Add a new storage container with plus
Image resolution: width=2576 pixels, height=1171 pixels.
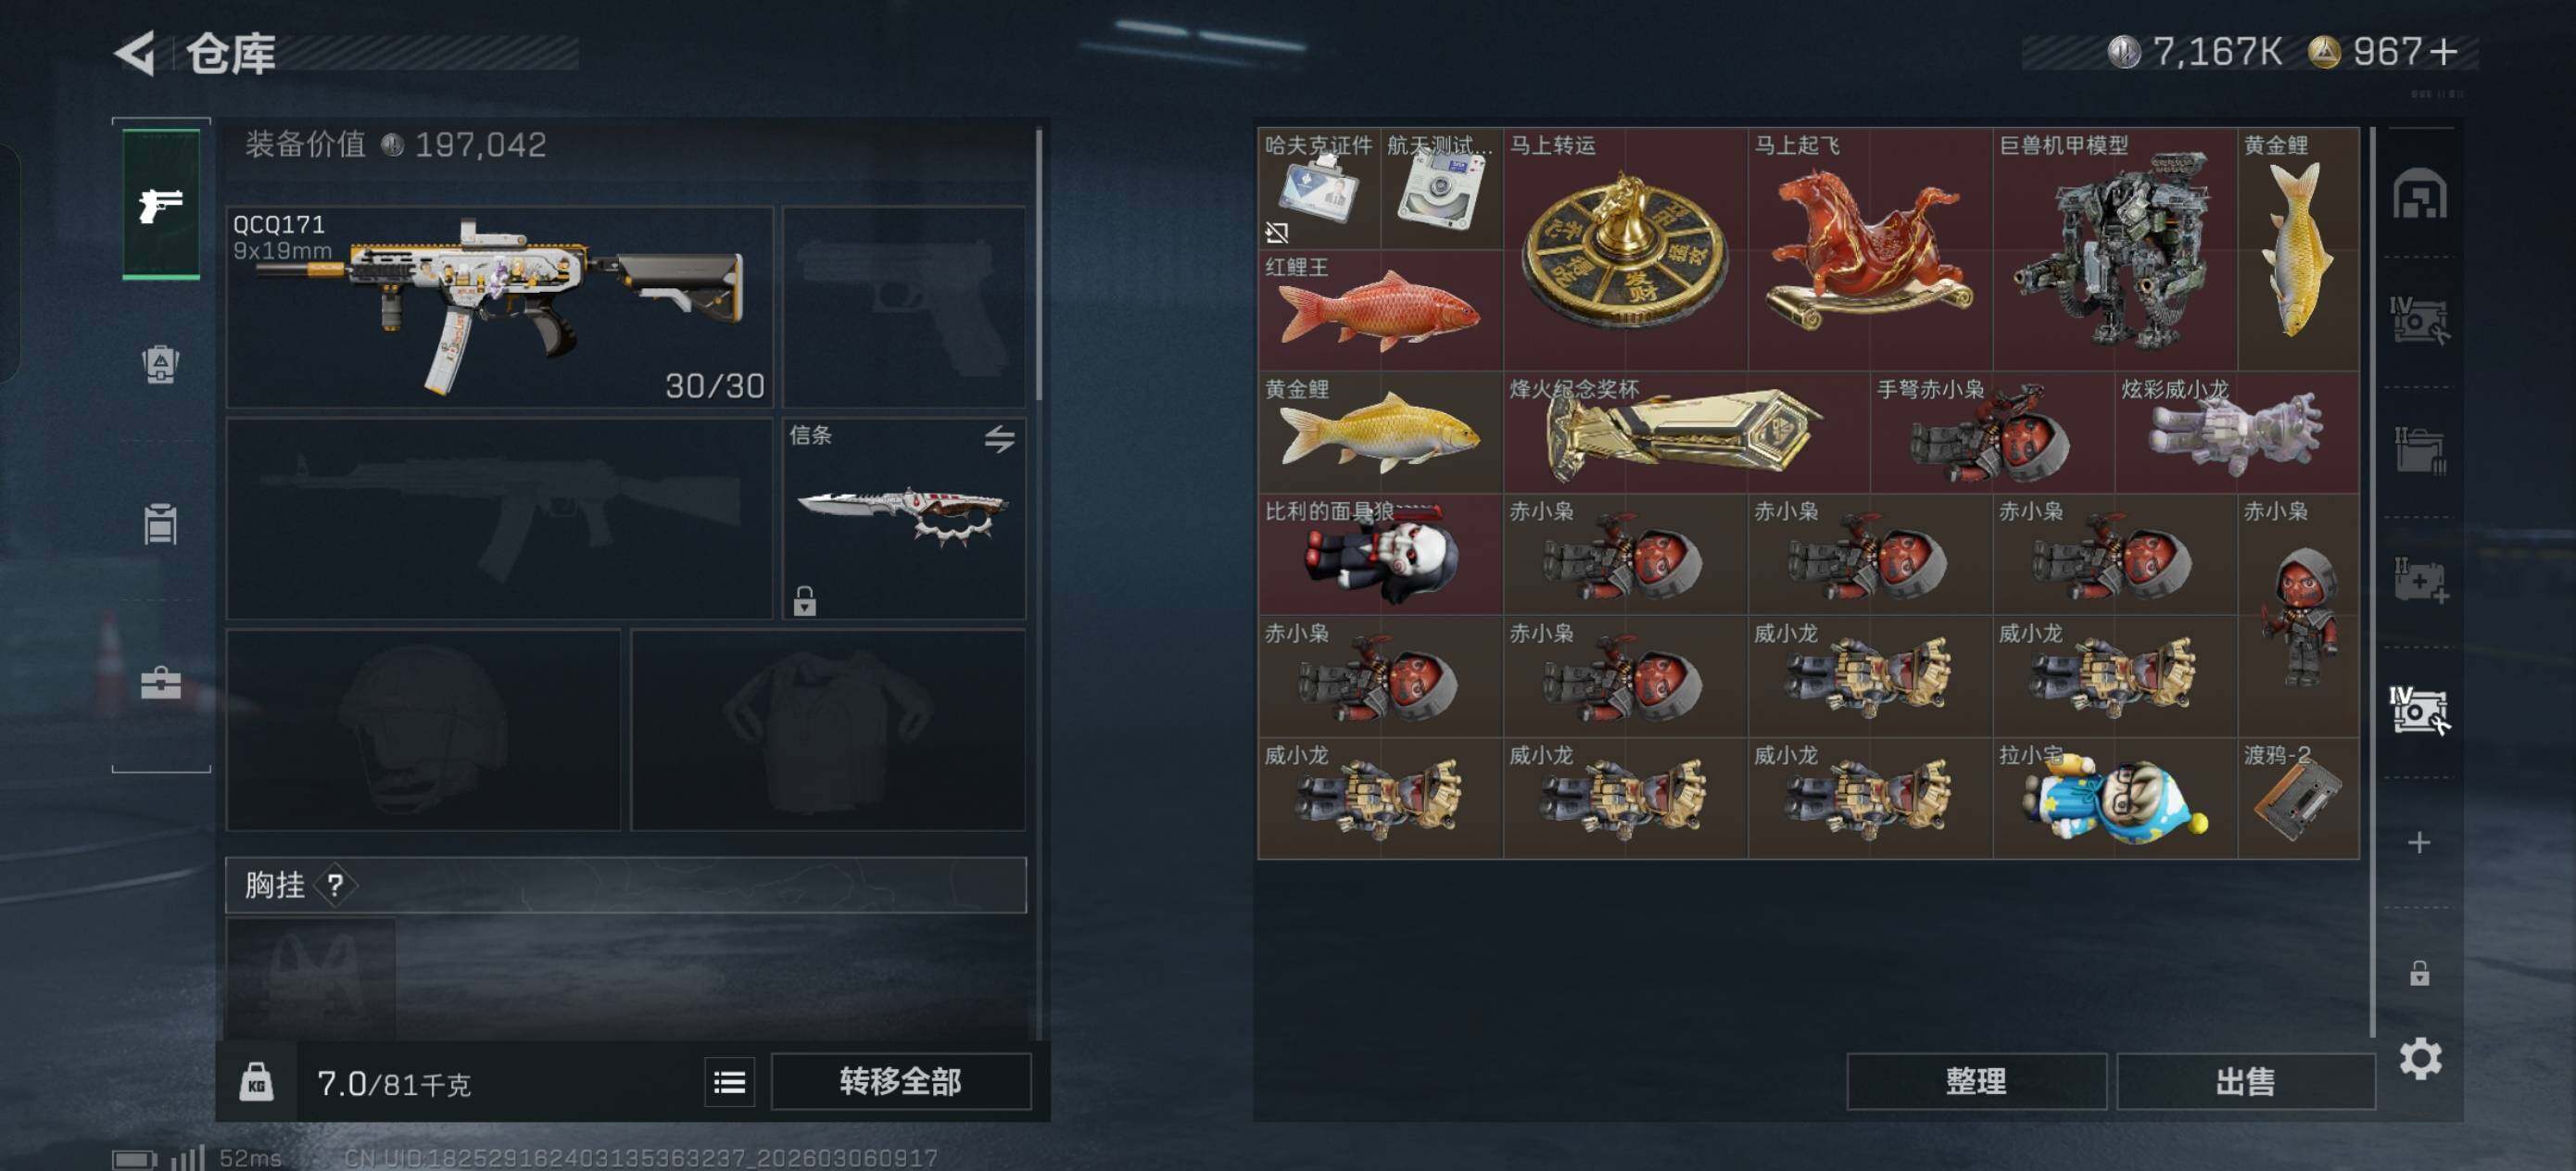point(2419,842)
